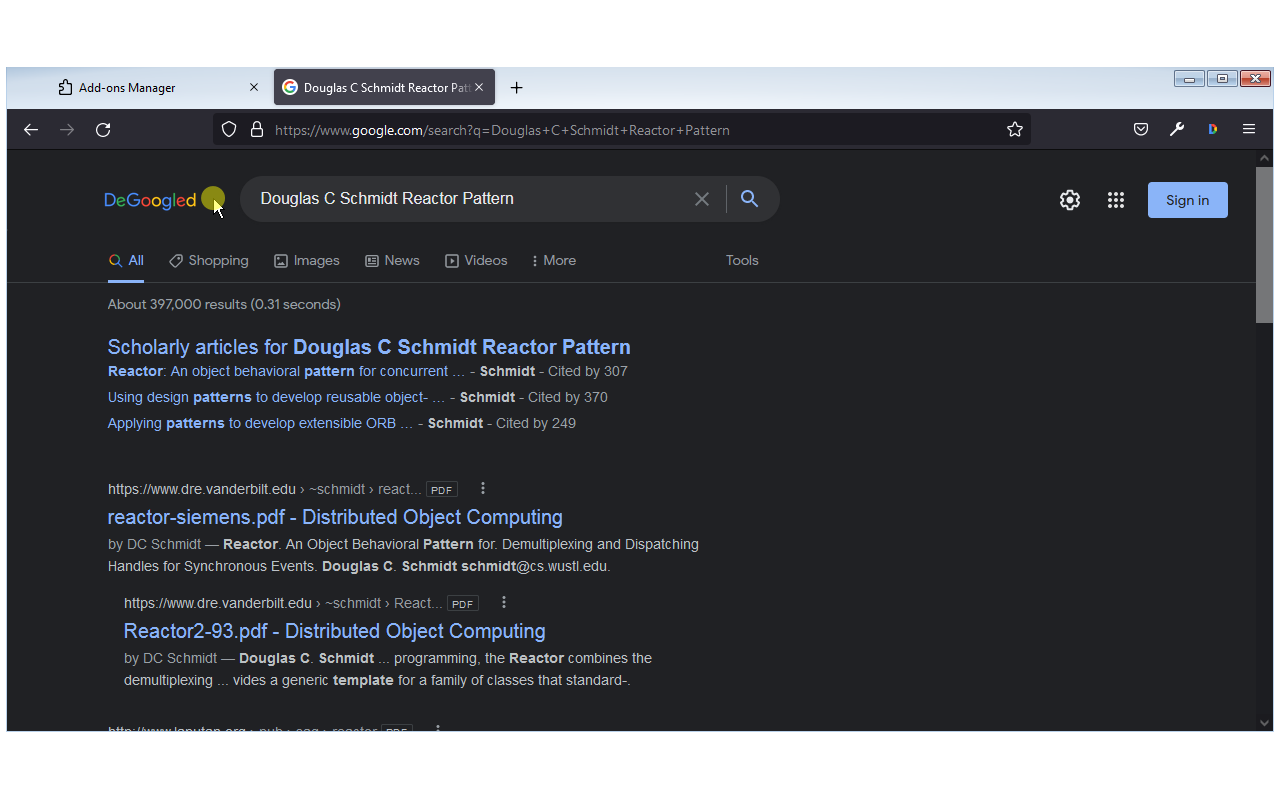The image size is (1280, 800).
Task: Open the Google apps grid
Action: [x=1116, y=200]
